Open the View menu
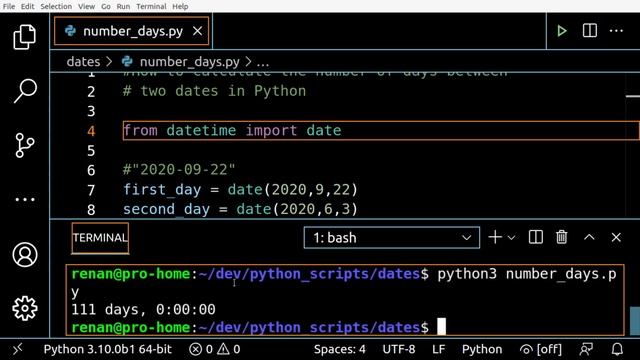 click(86, 7)
